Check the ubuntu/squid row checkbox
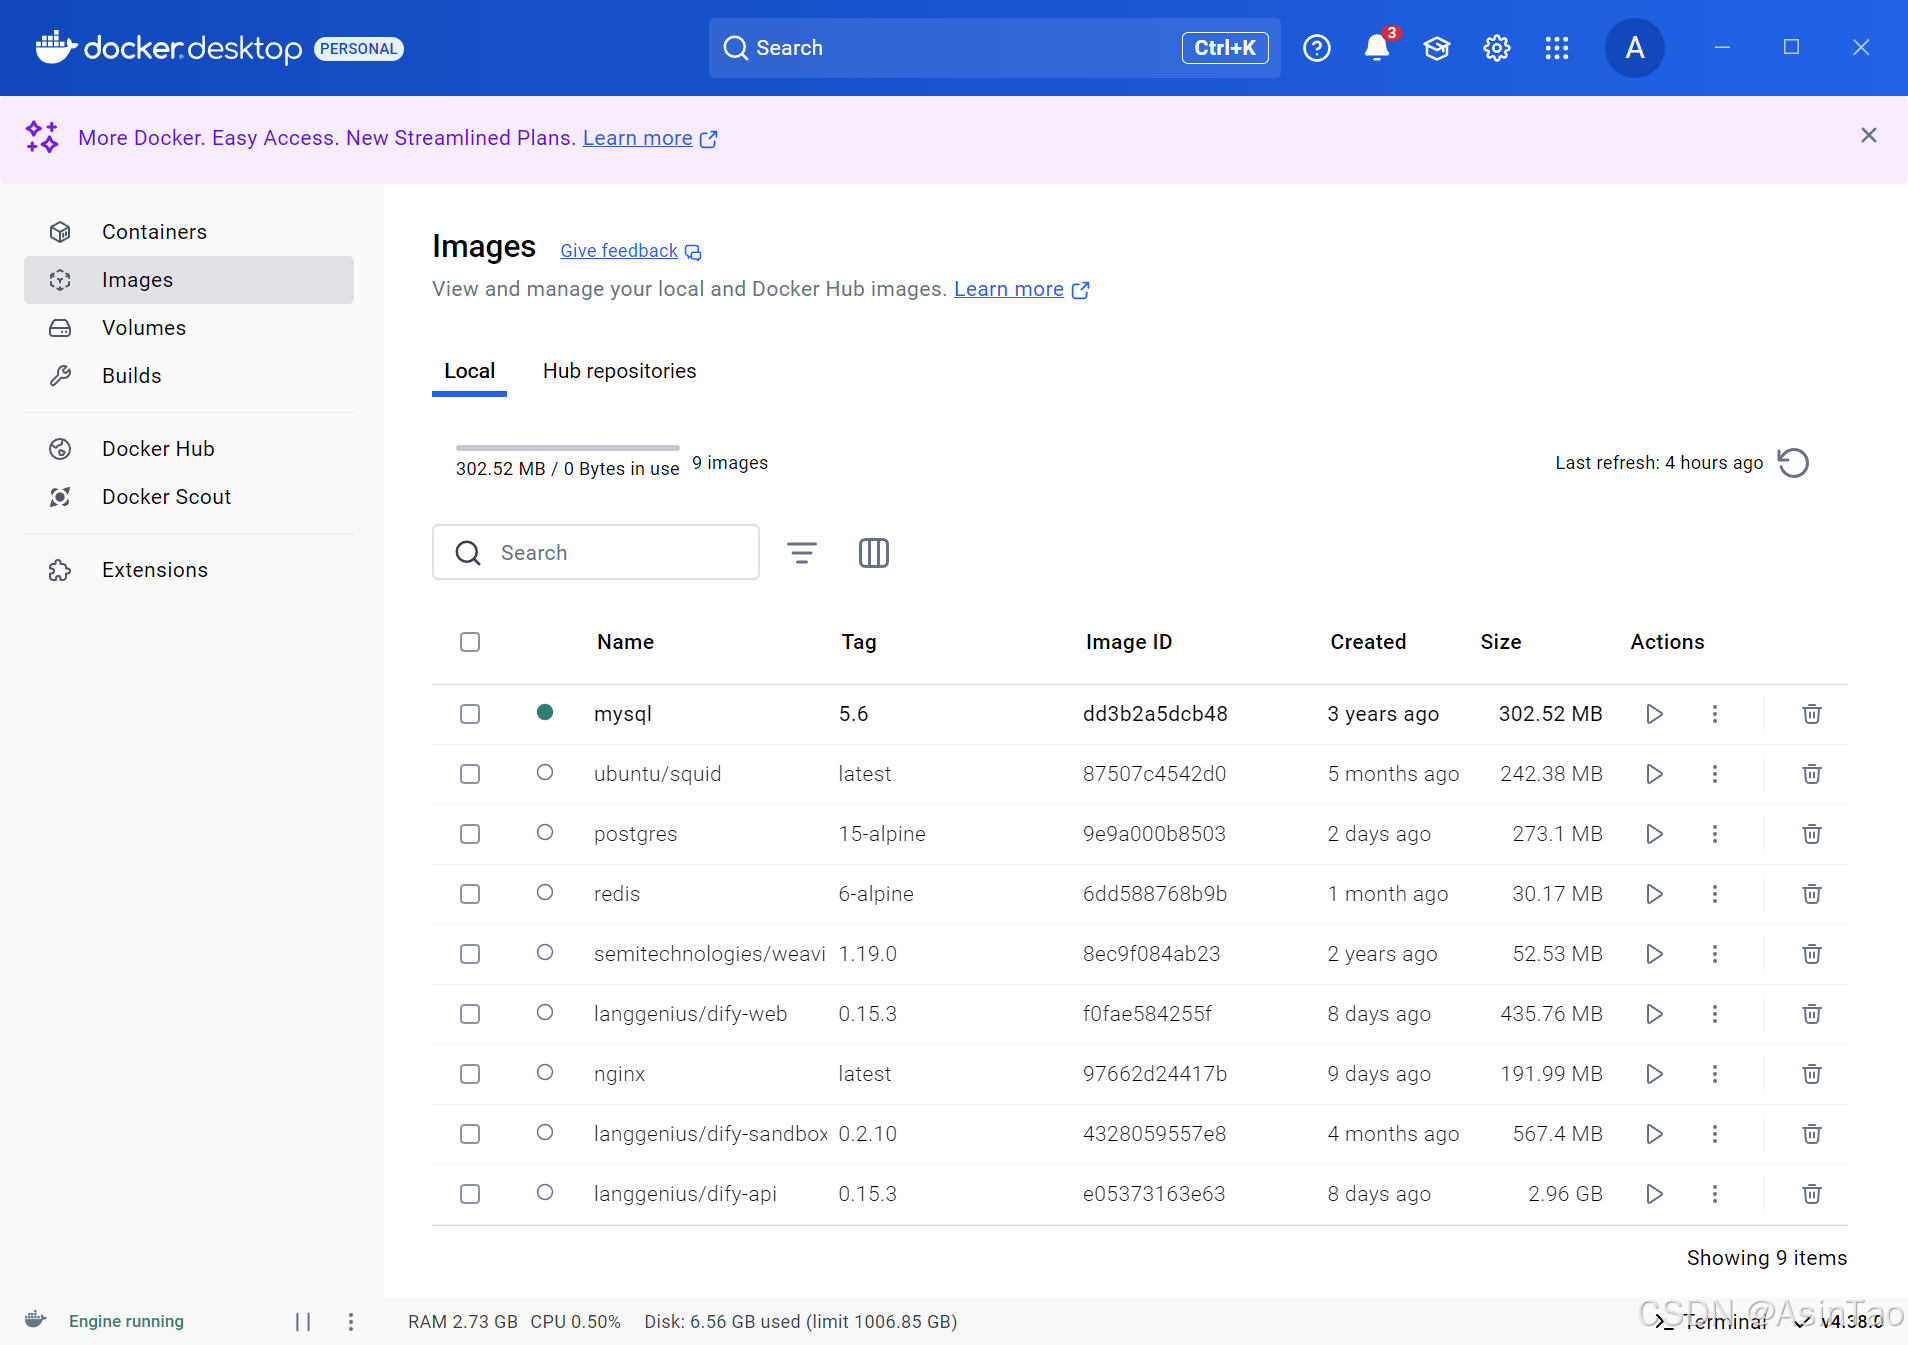1908x1345 pixels. click(x=470, y=774)
